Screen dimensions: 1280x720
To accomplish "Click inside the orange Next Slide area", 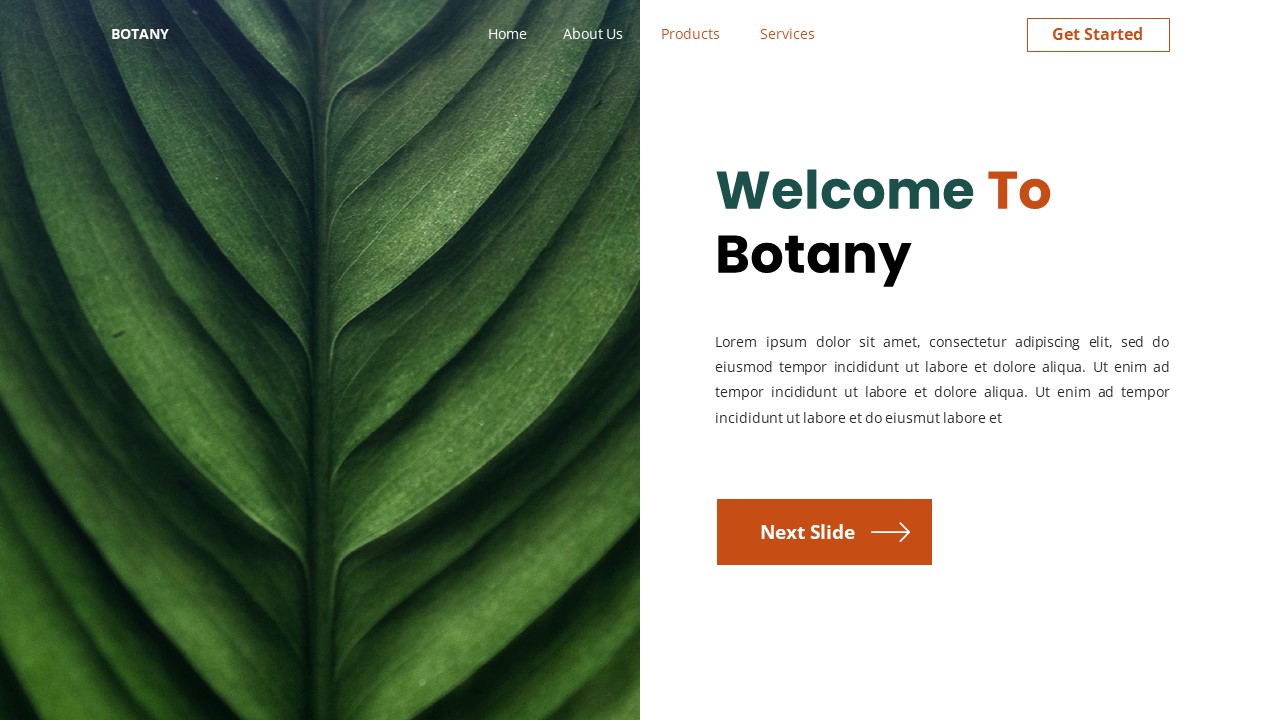I will click(x=807, y=532).
